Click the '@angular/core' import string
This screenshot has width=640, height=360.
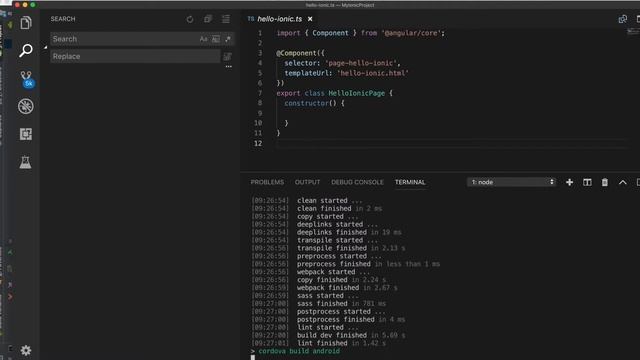click(411, 33)
